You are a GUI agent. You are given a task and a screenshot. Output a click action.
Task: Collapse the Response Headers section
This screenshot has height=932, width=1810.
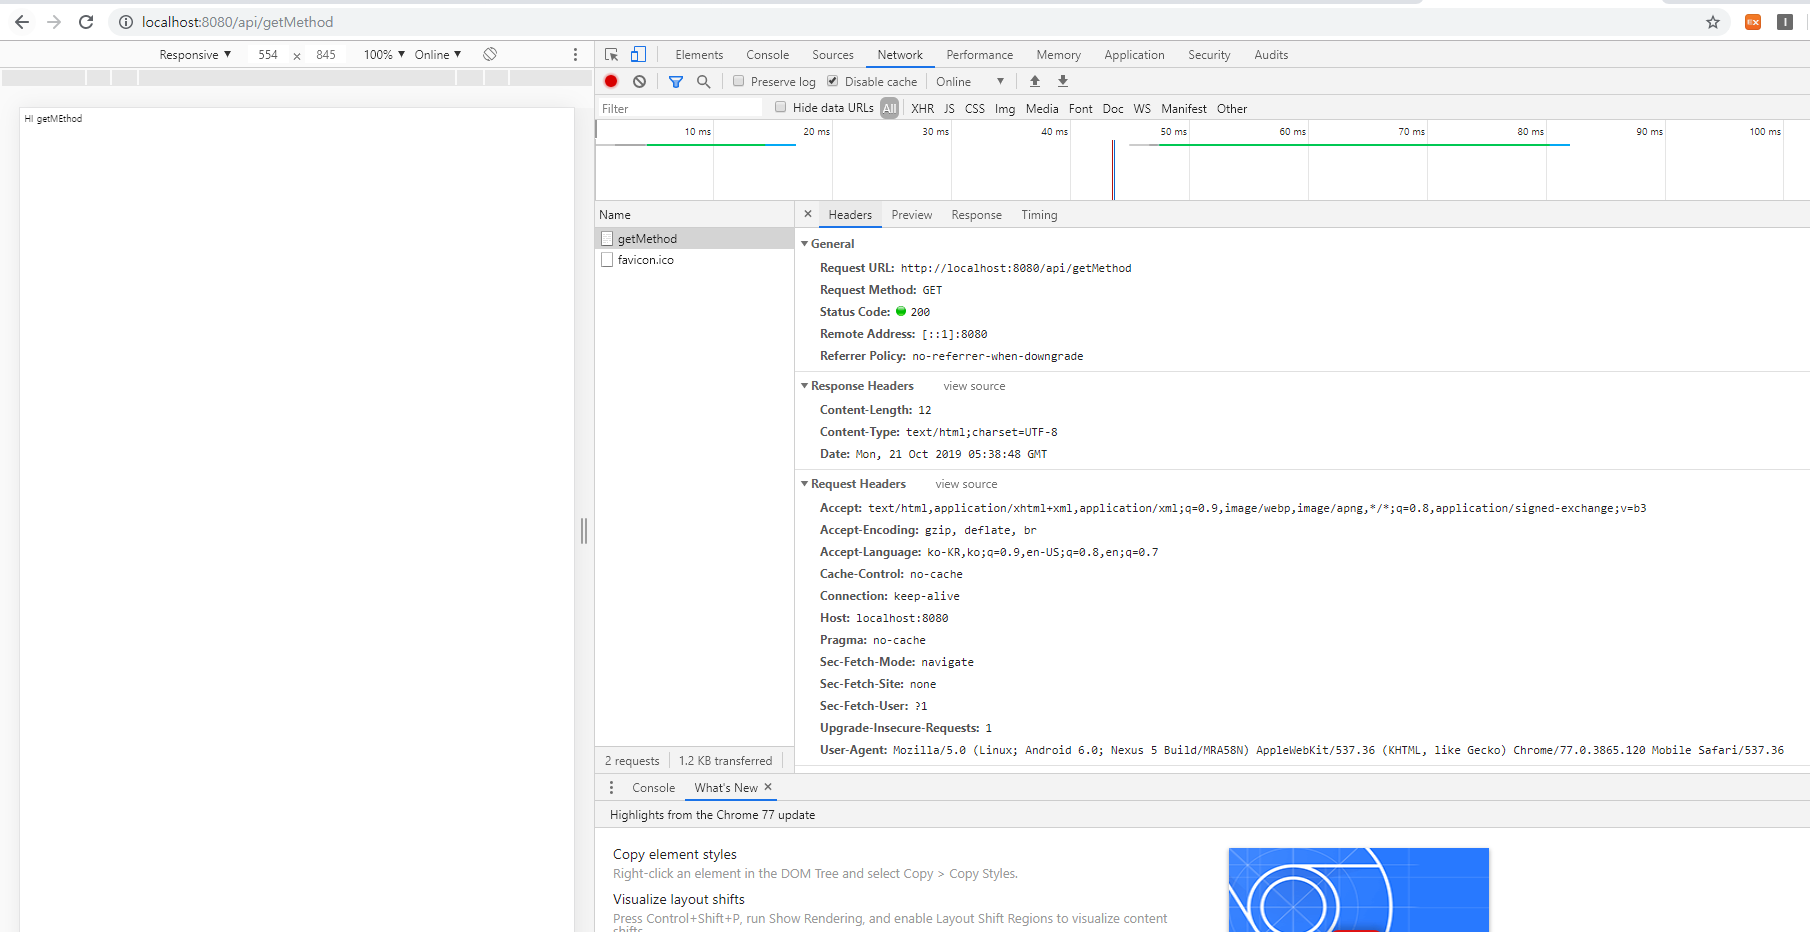coord(804,386)
